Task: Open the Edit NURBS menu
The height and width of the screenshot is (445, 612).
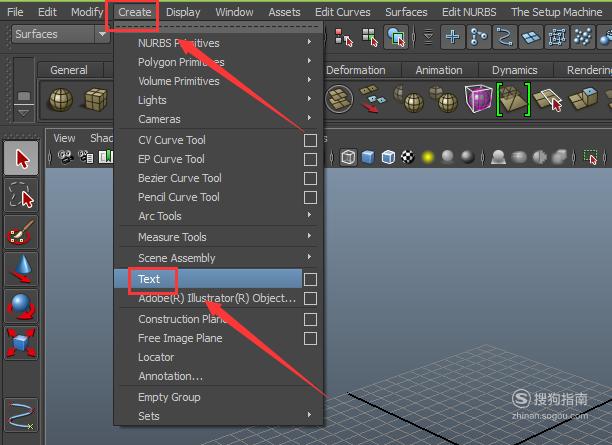Action: click(x=469, y=12)
